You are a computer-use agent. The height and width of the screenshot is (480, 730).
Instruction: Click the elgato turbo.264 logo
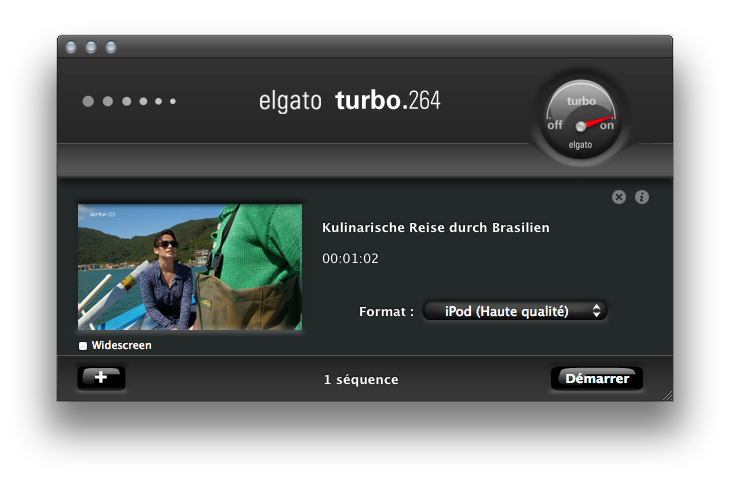349,101
